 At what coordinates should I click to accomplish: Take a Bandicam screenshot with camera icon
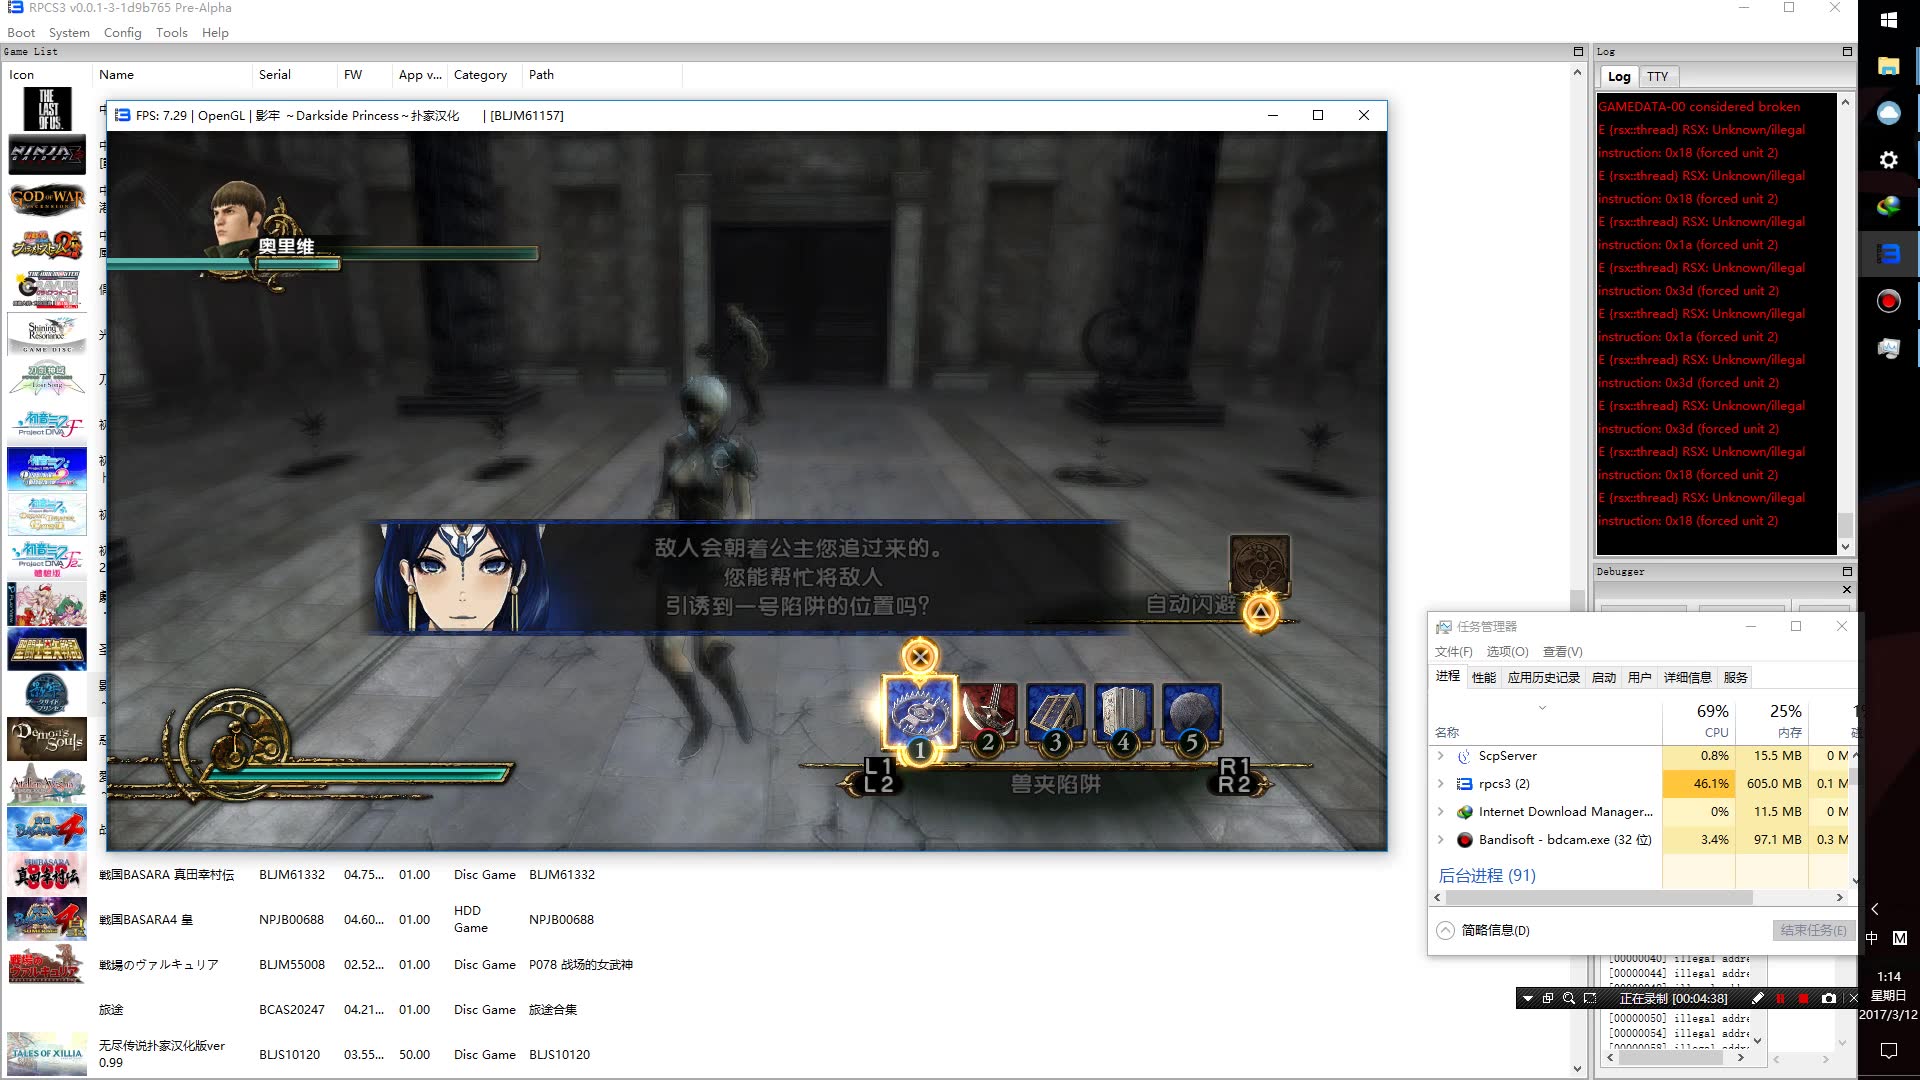[1828, 998]
